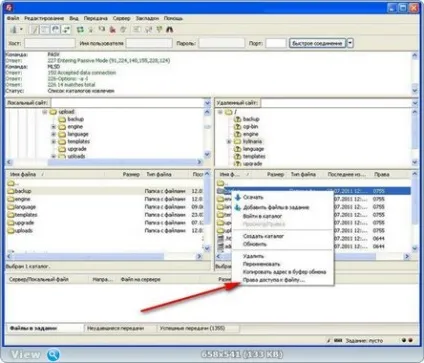424x363 pixels.
Task: Sort remote list by Последнее изменение column
Action: point(347,174)
